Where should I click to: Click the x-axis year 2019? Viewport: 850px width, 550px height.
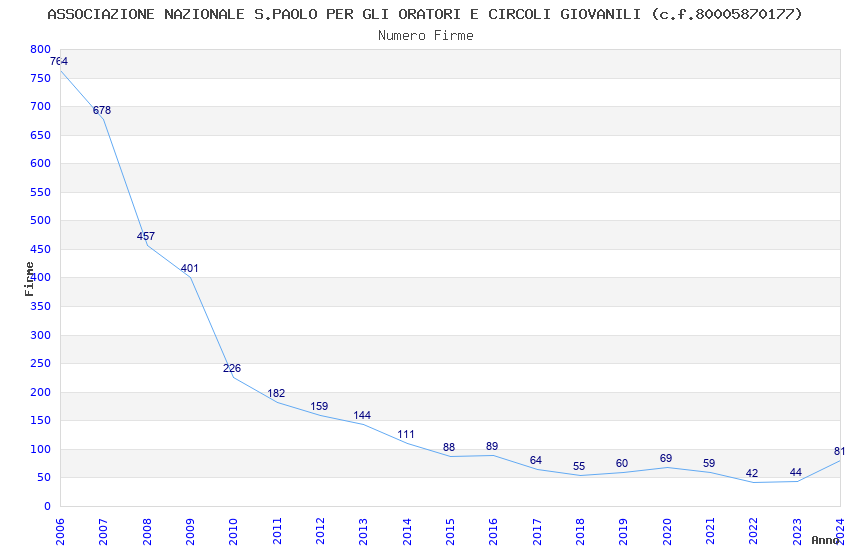(623, 532)
